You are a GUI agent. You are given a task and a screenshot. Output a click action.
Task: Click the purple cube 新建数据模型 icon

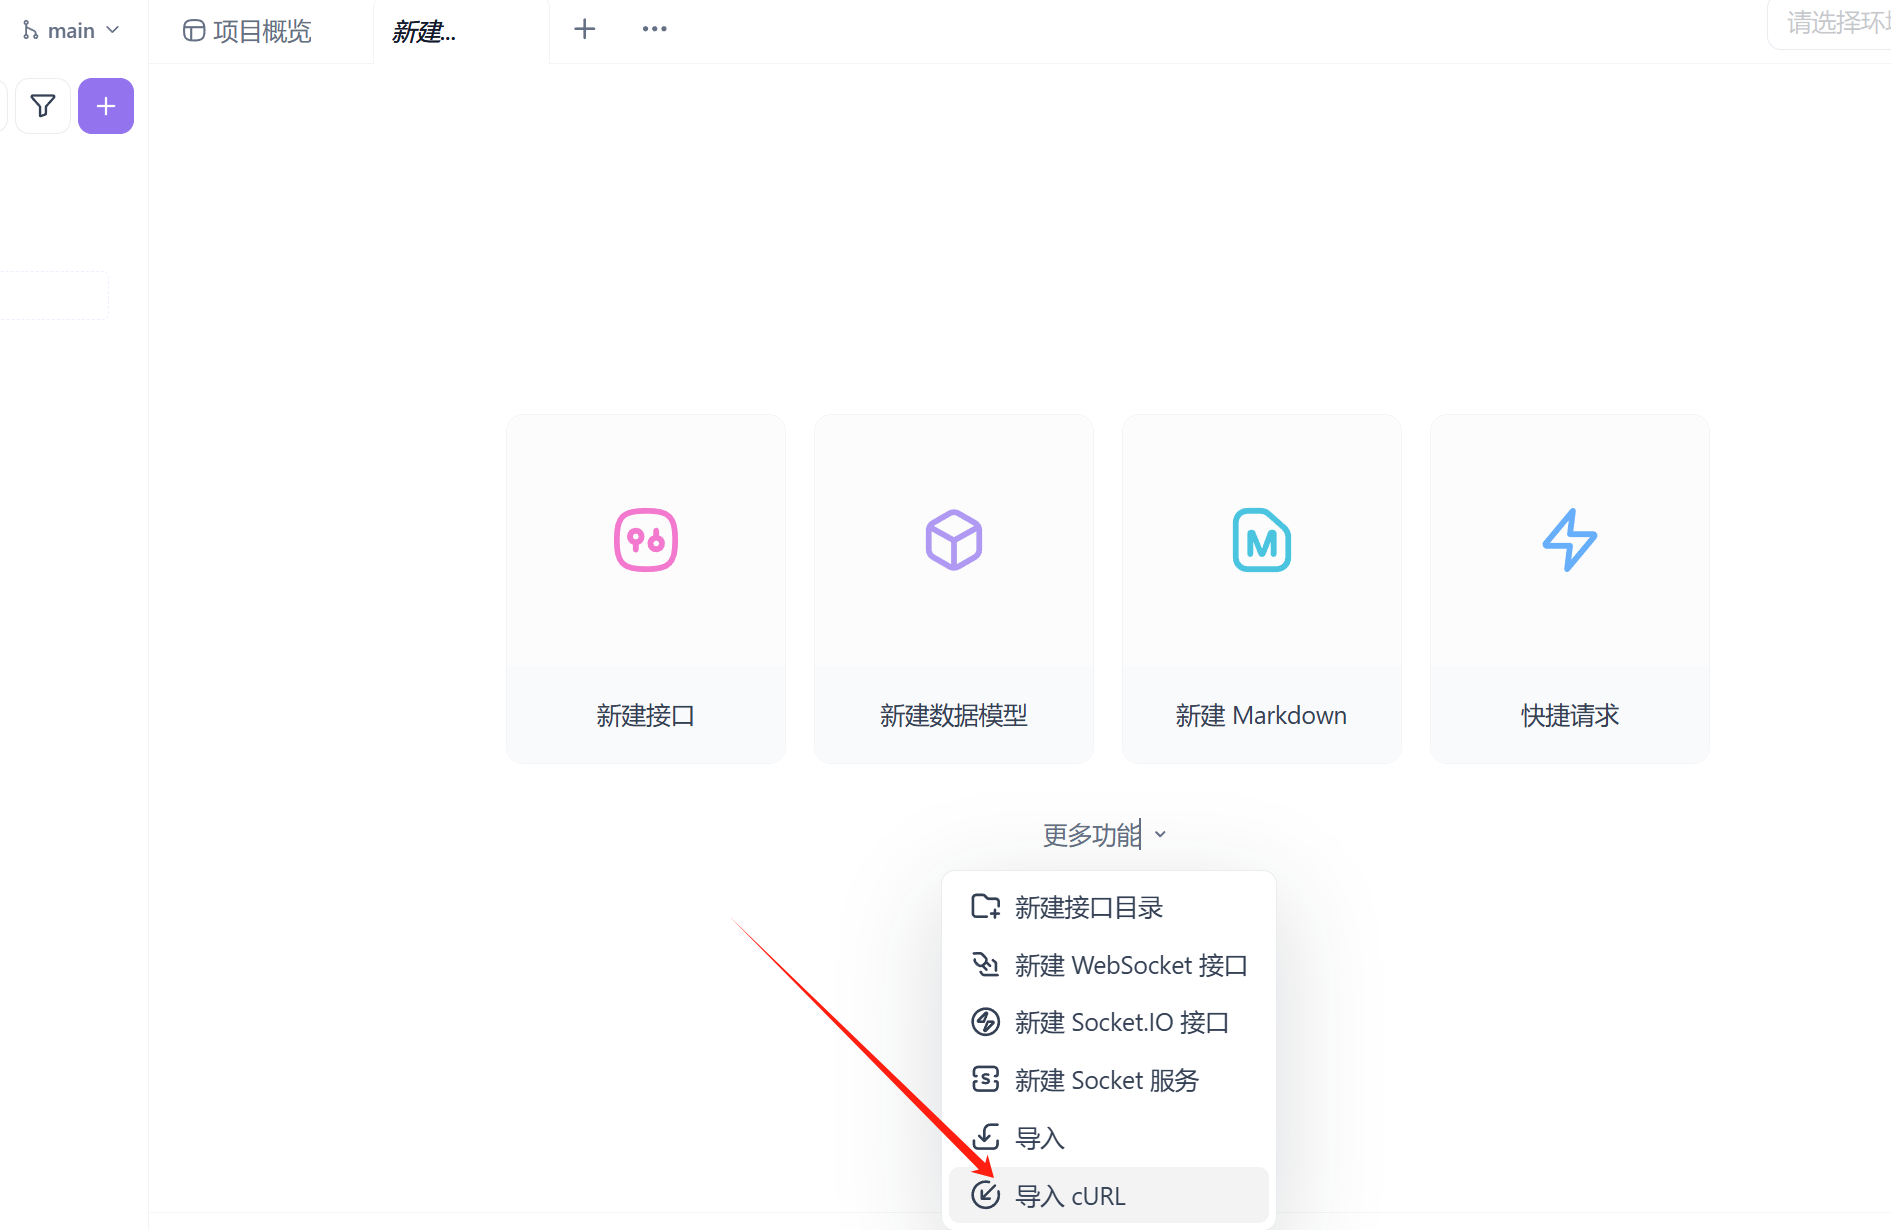click(954, 540)
